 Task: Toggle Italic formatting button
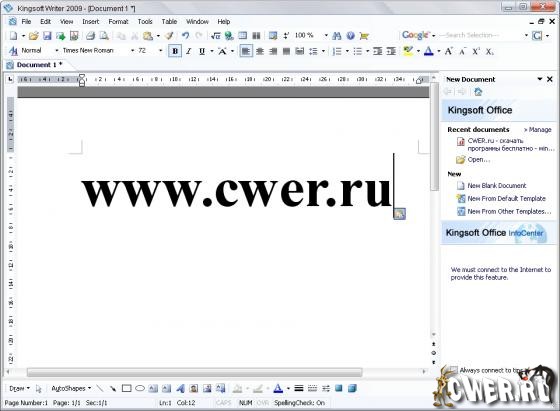(x=189, y=51)
